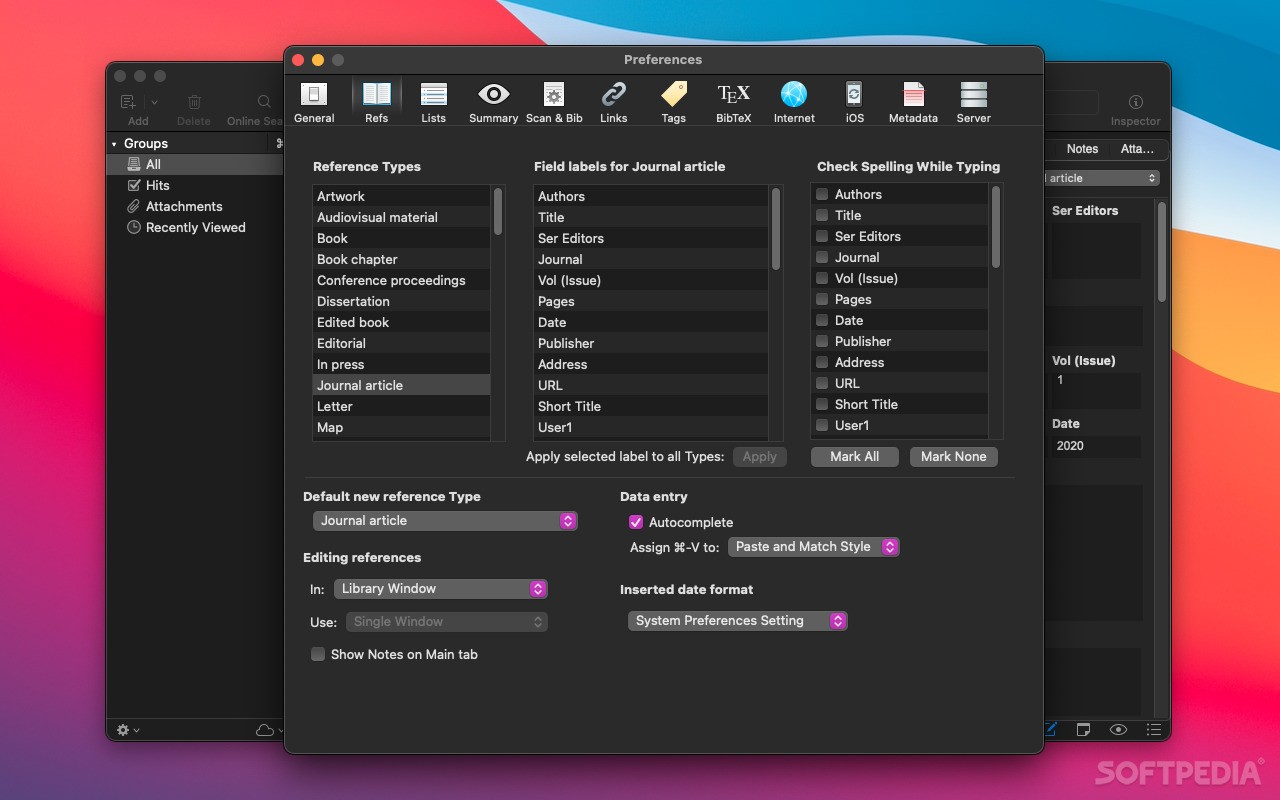This screenshot has width=1280, height=800.
Task: Select Conference proceedings in Reference Types list
Action: point(390,280)
